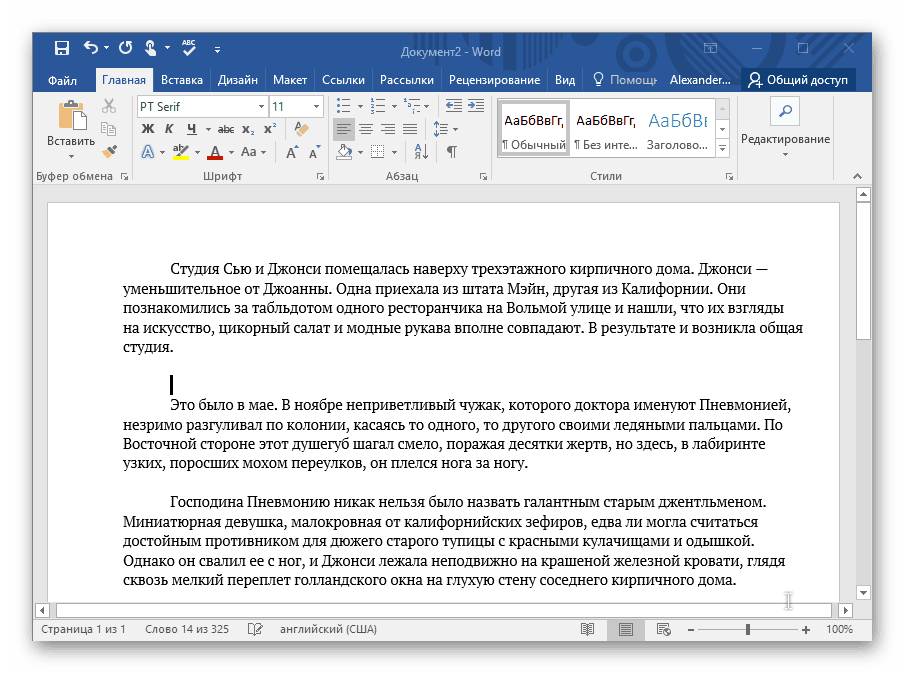The height and width of the screenshot is (673, 904).
Task: Decrease paragraph indent
Action: coord(454,106)
